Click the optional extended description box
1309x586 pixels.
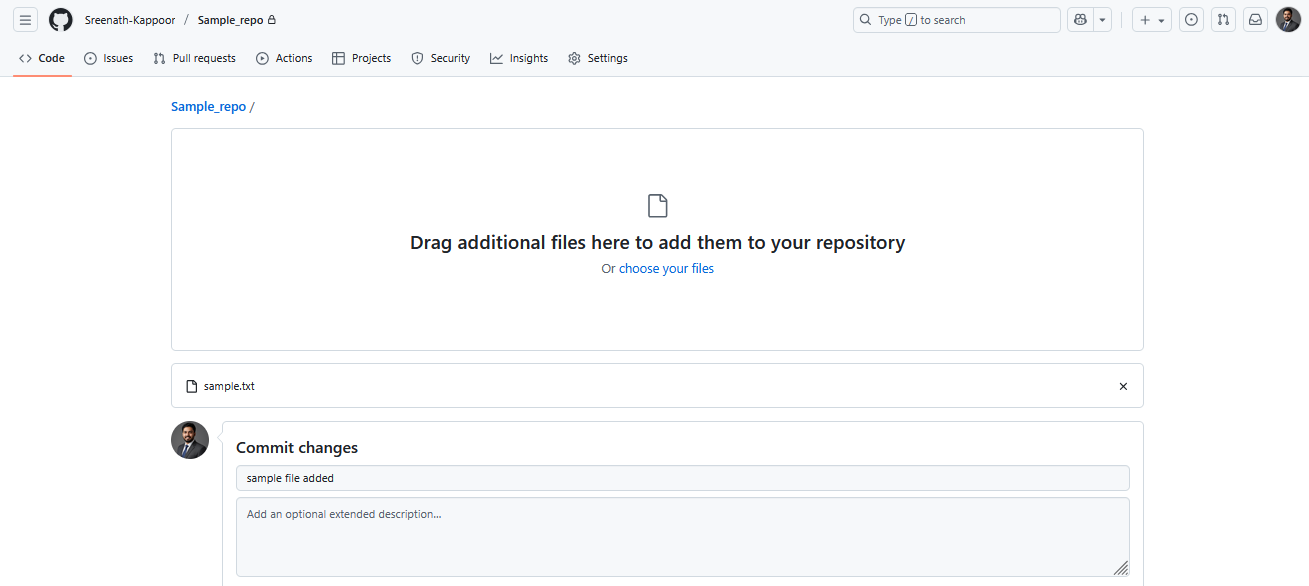coord(682,537)
